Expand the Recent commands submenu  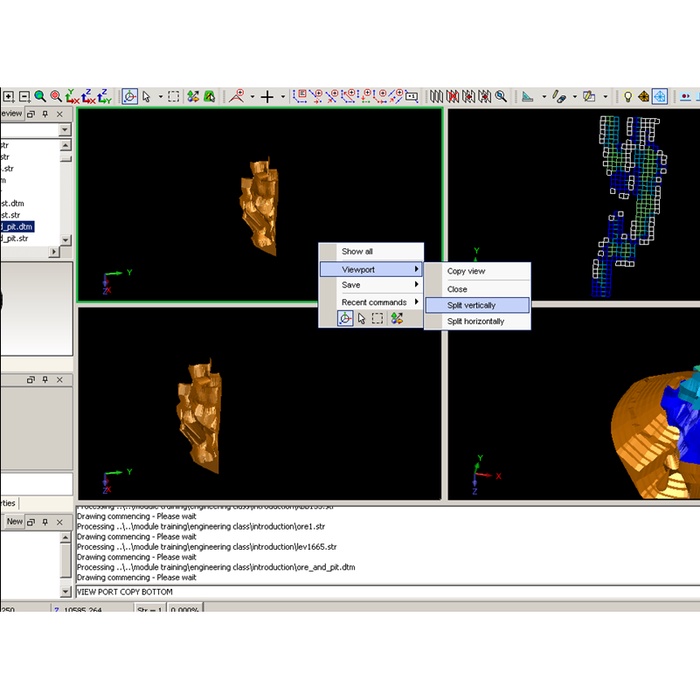pyautogui.click(x=374, y=302)
